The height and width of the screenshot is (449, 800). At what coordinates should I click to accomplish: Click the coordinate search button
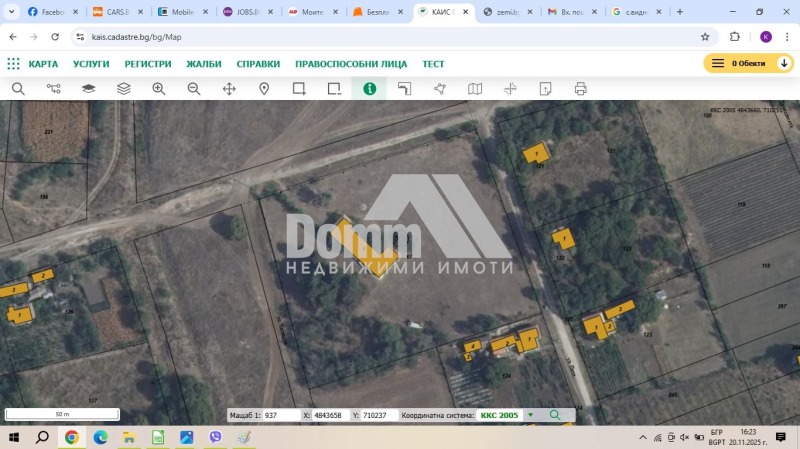(x=555, y=415)
